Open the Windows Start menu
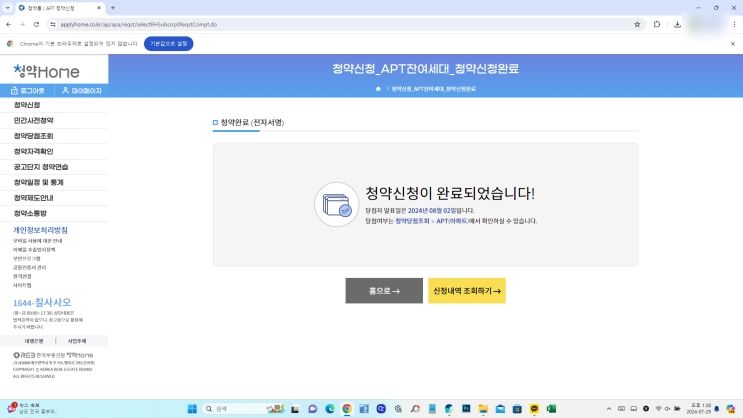This screenshot has height=418, width=743. (x=192, y=409)
